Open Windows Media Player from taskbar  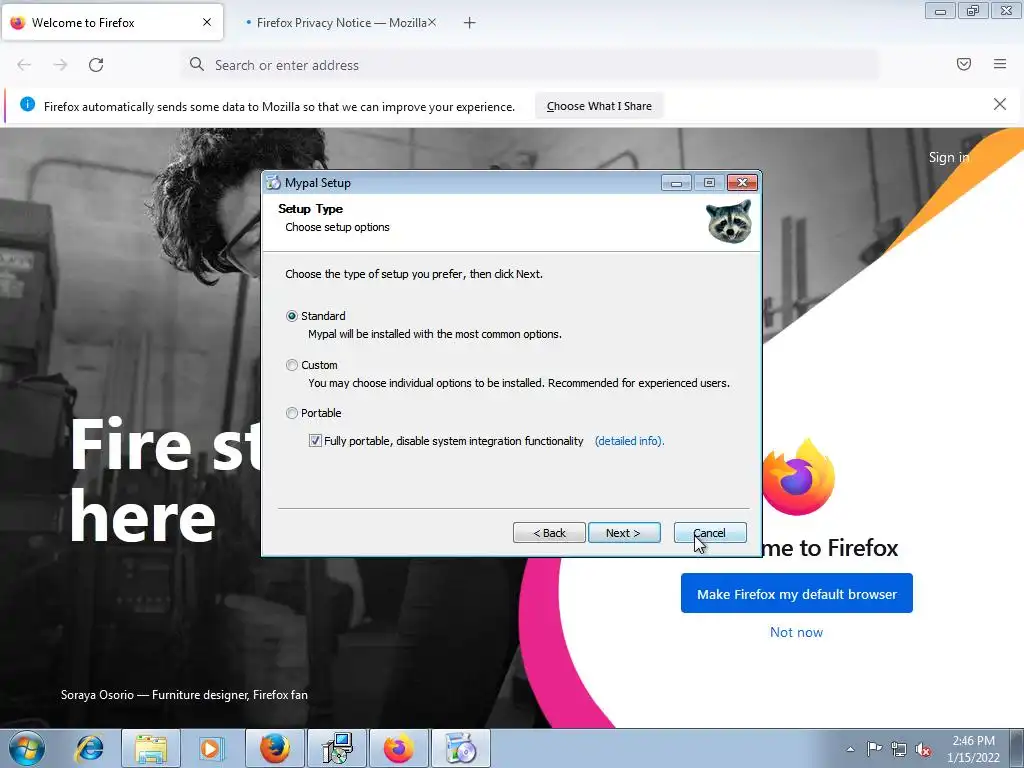point(211,749)
